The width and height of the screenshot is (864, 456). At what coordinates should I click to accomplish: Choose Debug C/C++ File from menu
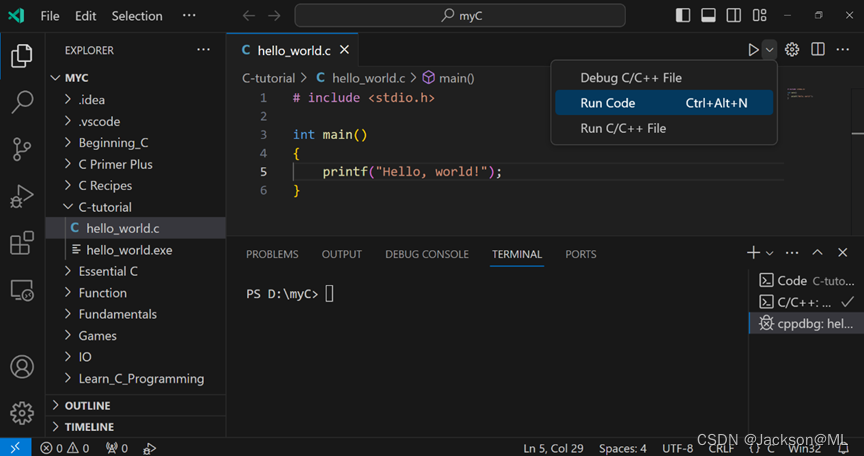click(x=664, y=78)
